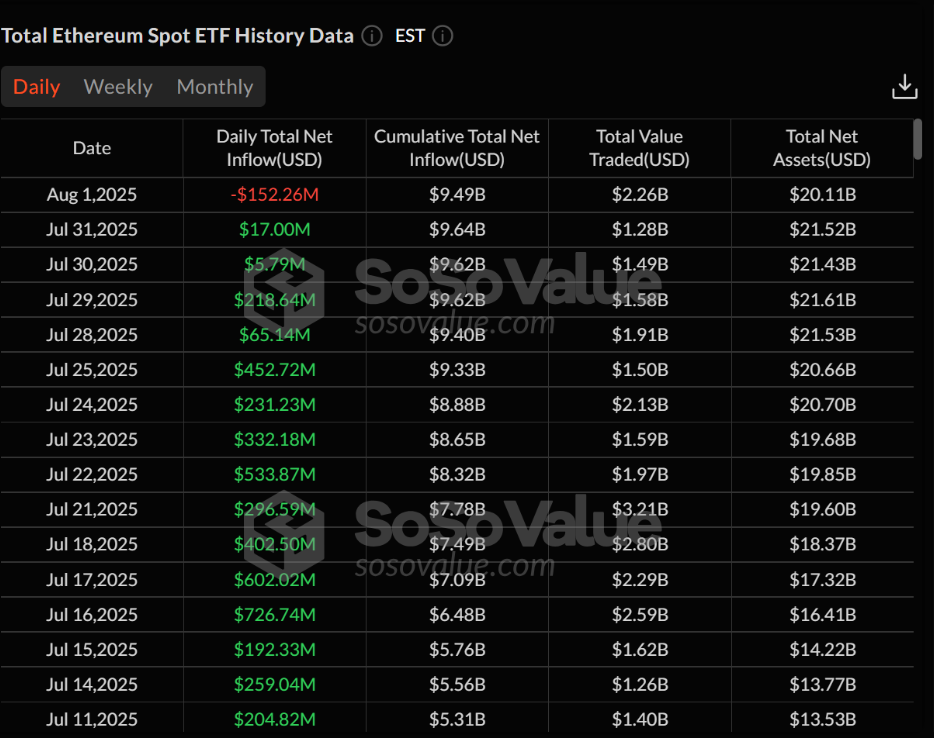Click the $726.74M inflow on Jul 16
934x738 pixels.
274,614
